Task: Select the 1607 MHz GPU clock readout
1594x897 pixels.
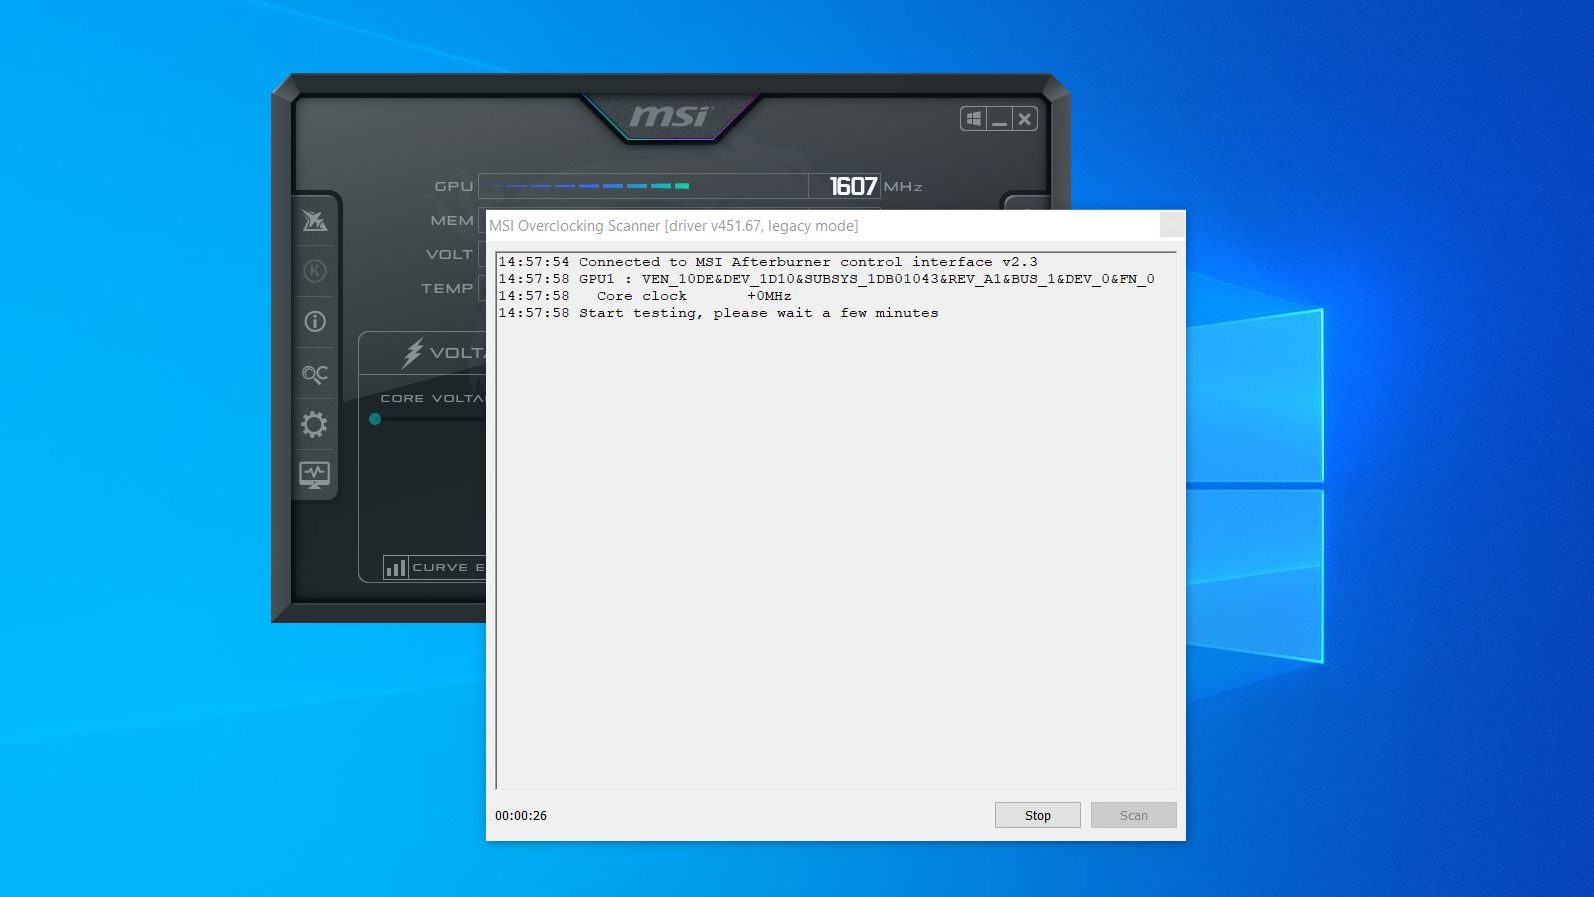Action: pos(853,186)
